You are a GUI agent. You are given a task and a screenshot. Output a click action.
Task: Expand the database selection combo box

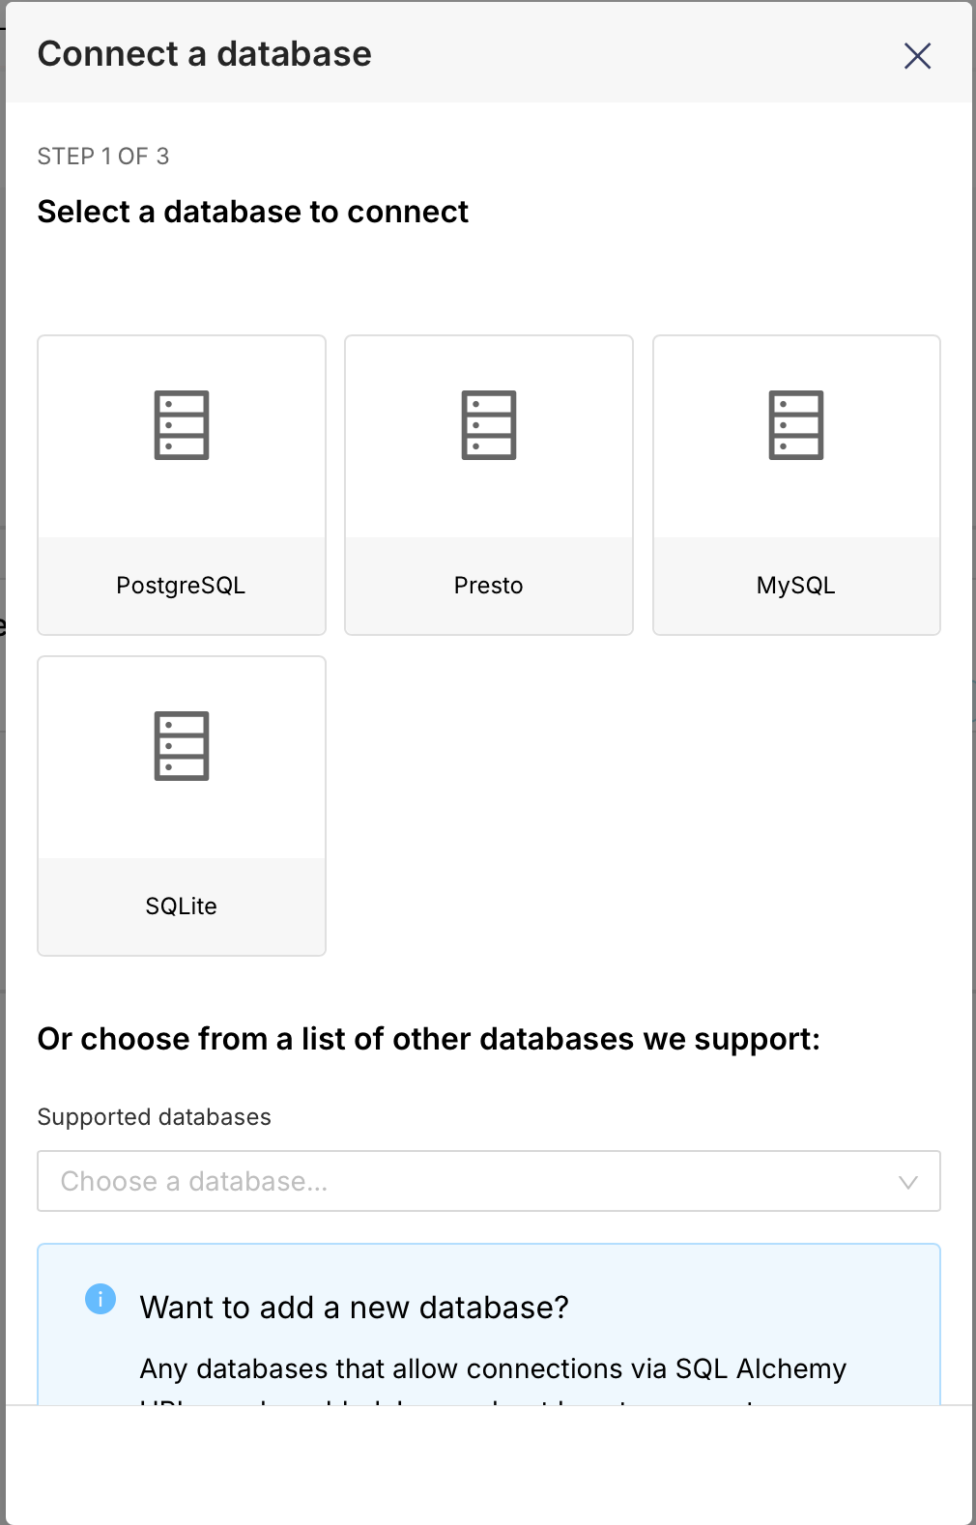pyautogui.click(x=488, y=1181)
